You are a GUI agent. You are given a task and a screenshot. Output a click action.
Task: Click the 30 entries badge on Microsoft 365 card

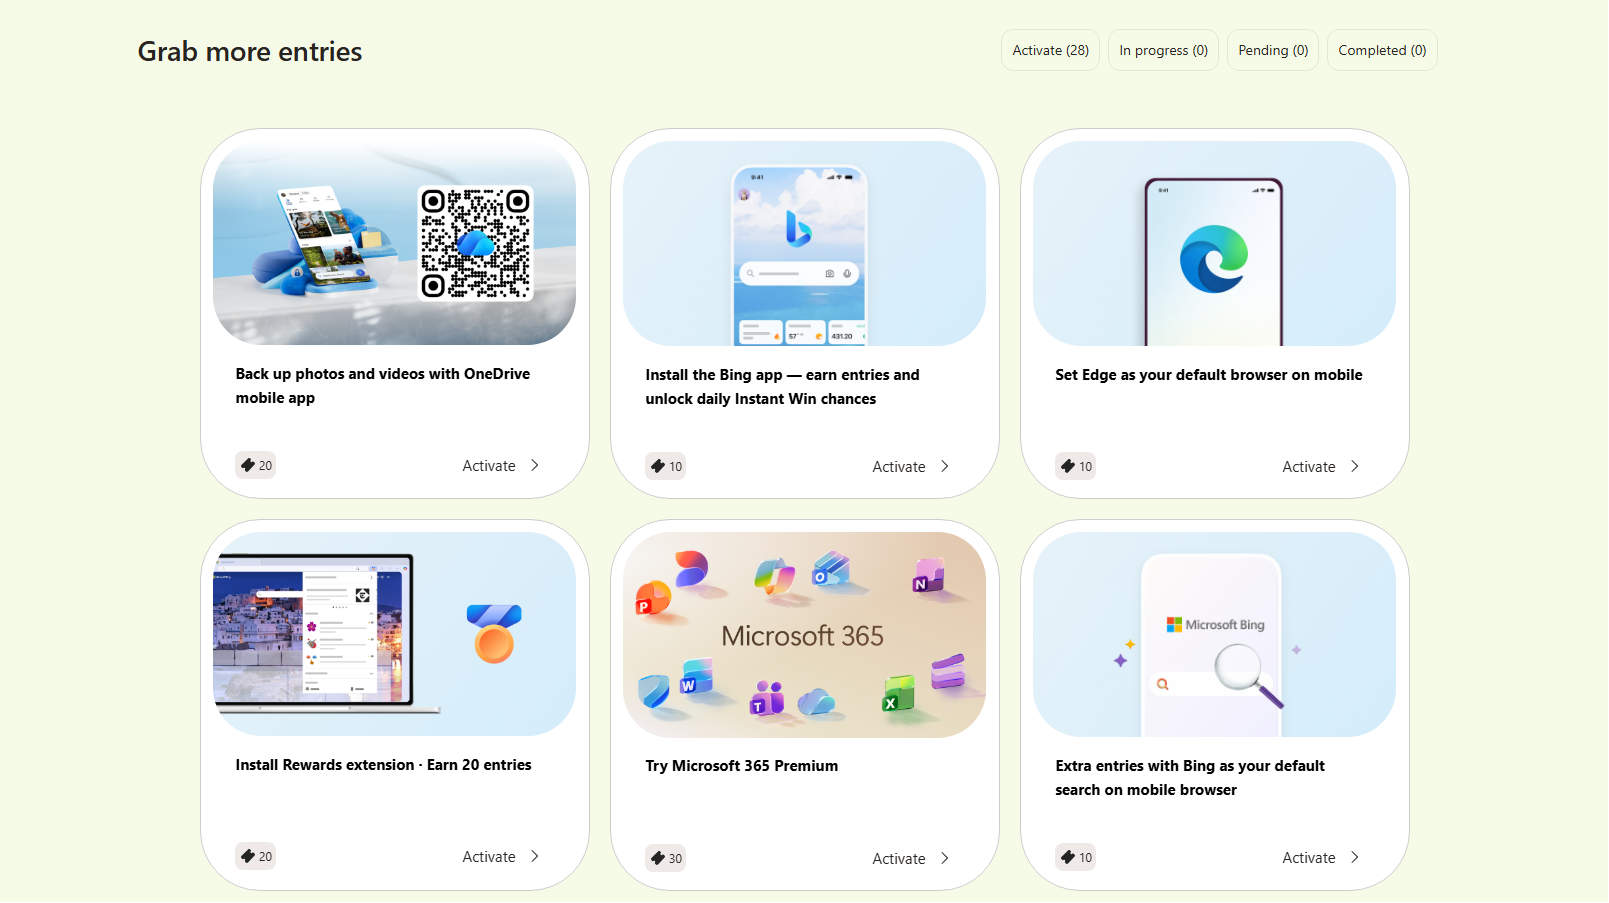[666, 858]
